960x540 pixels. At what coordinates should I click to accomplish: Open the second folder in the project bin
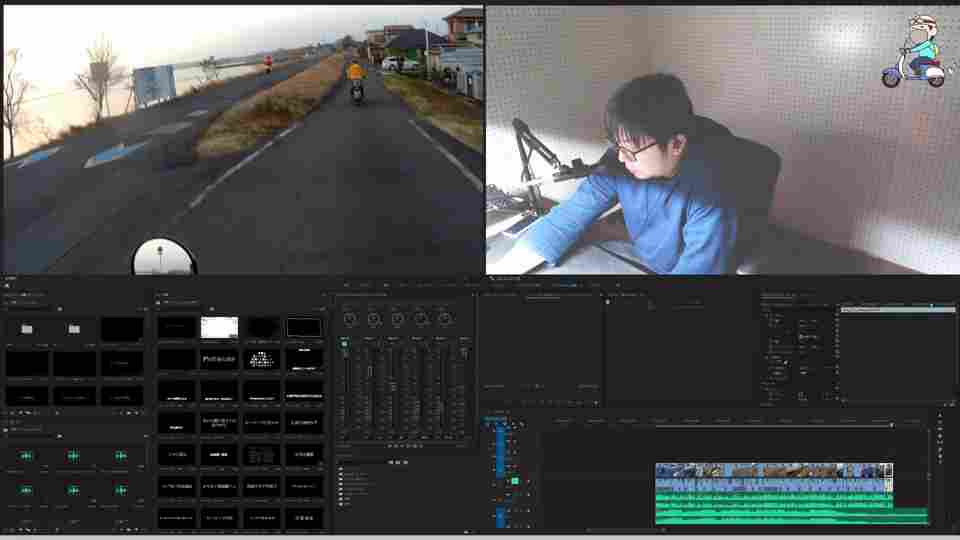click(74, 329)
